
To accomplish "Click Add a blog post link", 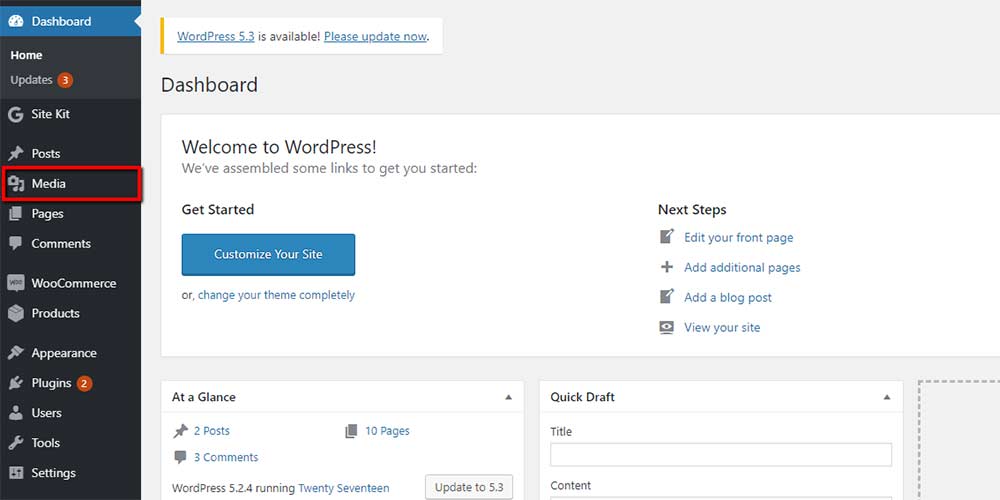I will coord(728,297).
